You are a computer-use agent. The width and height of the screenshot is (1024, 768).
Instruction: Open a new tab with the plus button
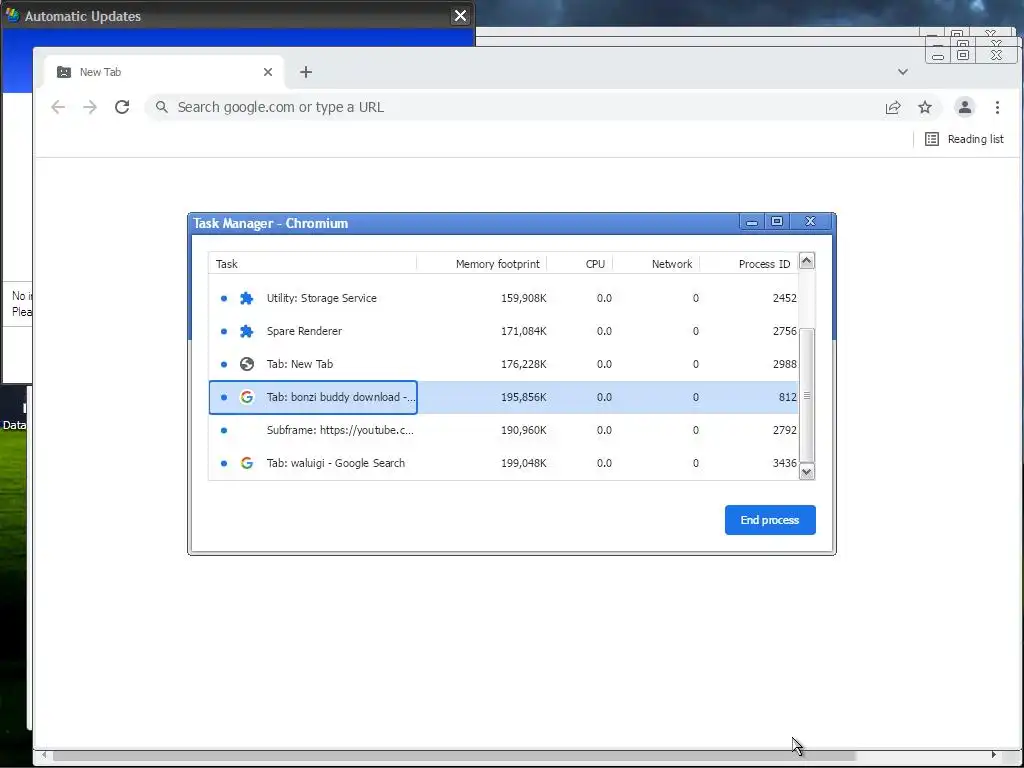pos(306,72)
